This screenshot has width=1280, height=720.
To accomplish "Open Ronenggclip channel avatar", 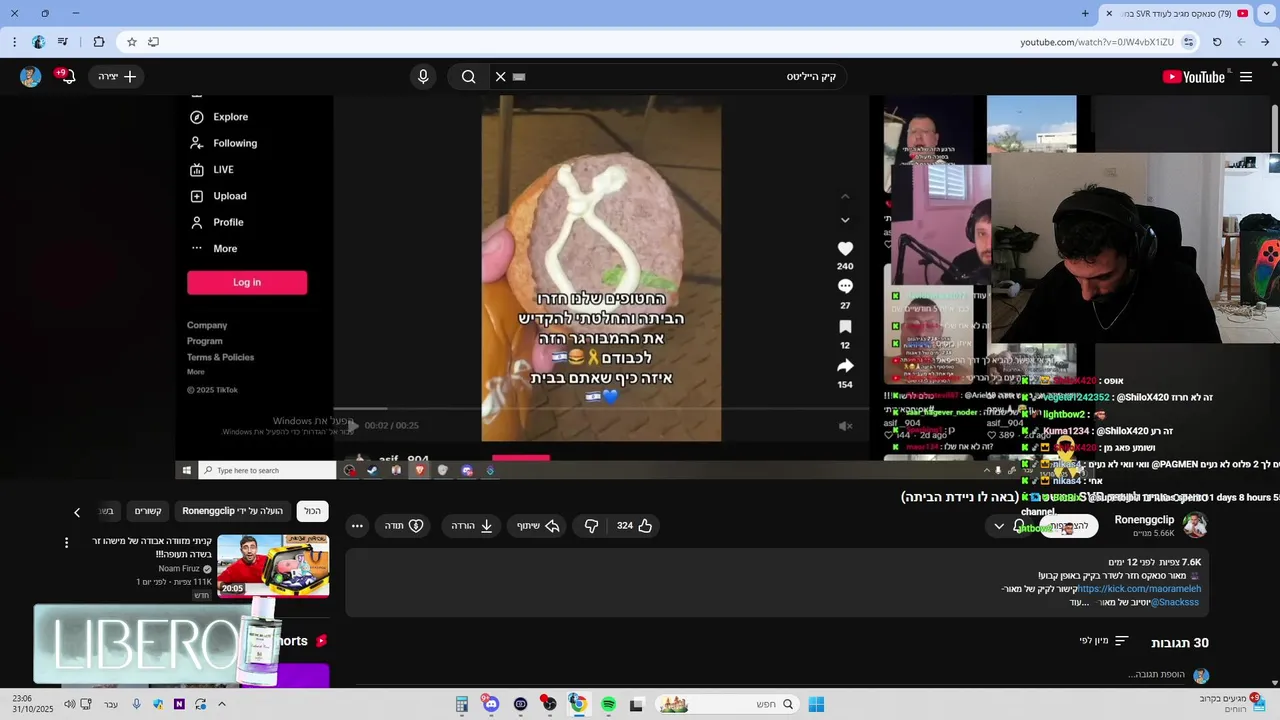I will point(1195,525).
